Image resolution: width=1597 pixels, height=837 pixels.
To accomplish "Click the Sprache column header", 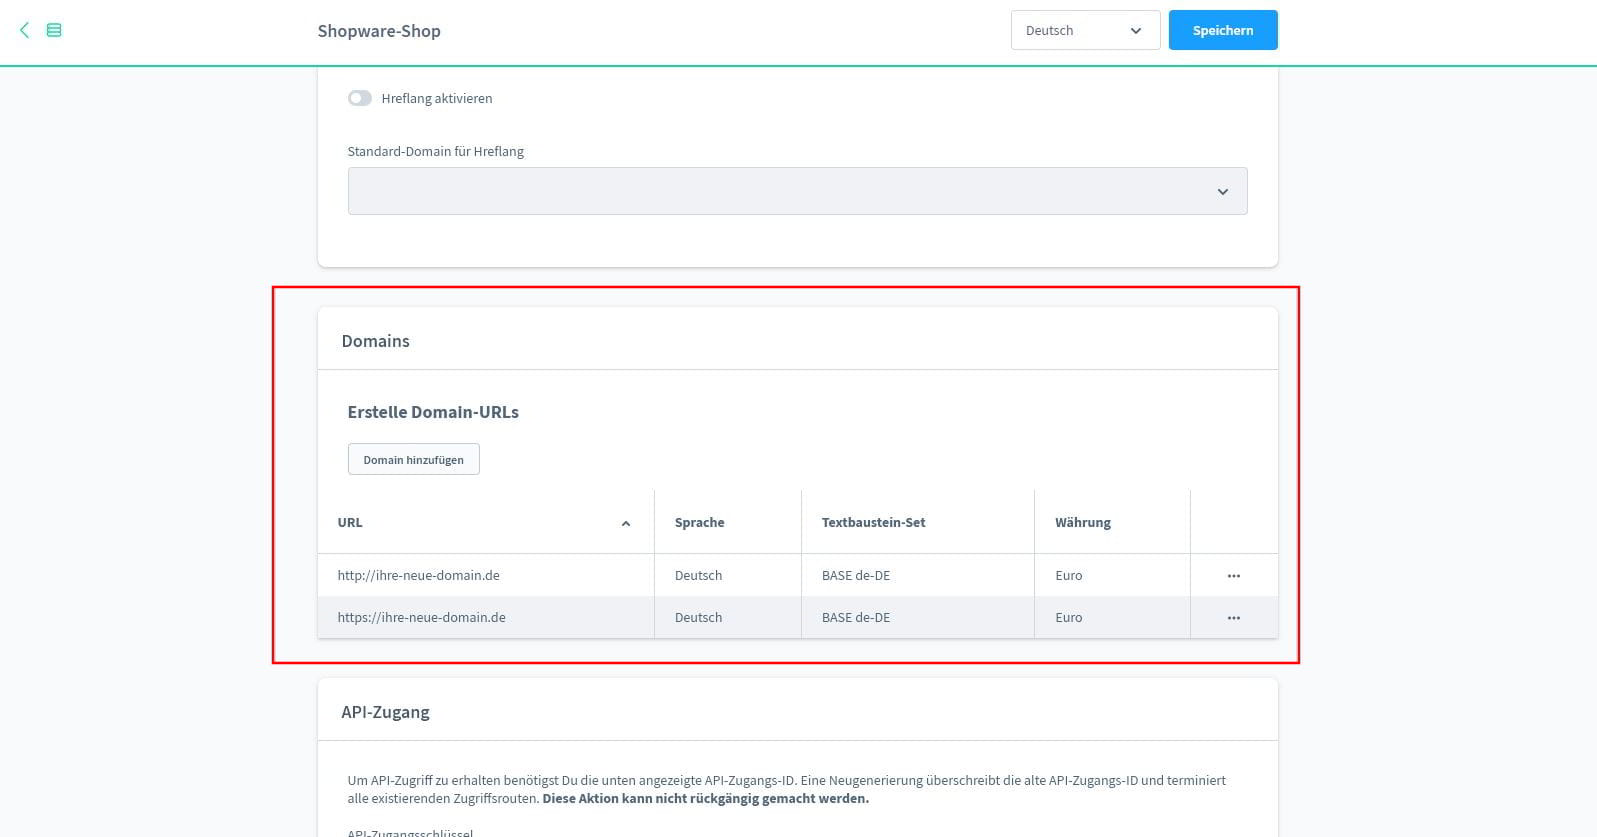I will coord(727,522).
